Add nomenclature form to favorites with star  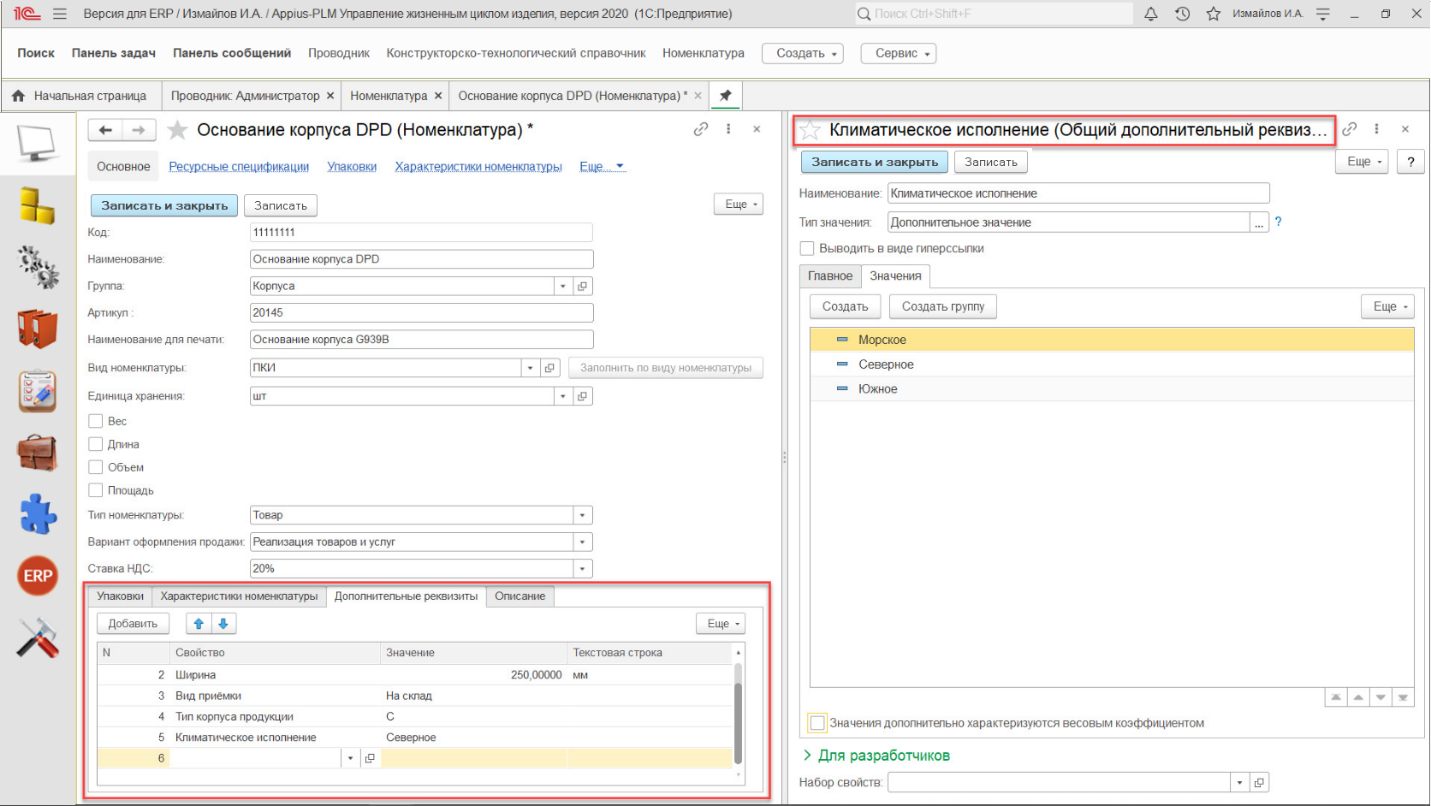tap(177, 130)
